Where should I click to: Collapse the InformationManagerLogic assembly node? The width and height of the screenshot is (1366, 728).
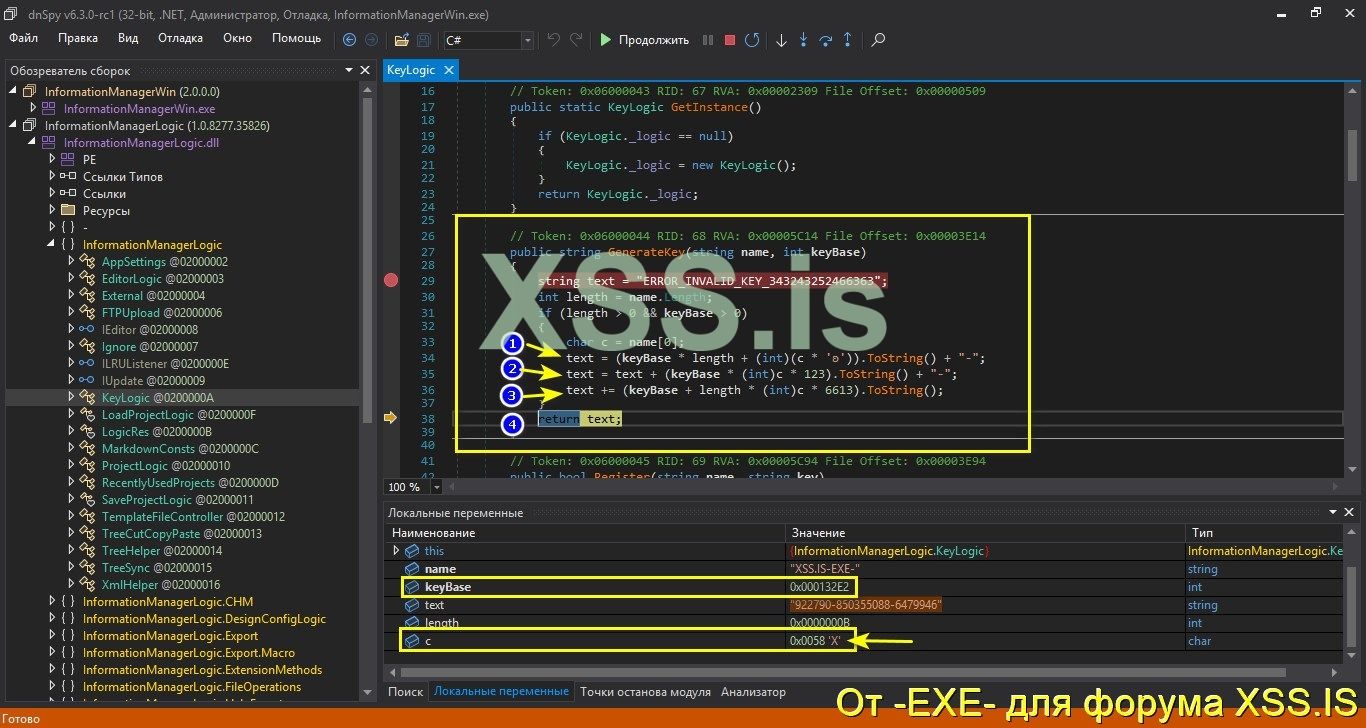click(x=13, y=125)
